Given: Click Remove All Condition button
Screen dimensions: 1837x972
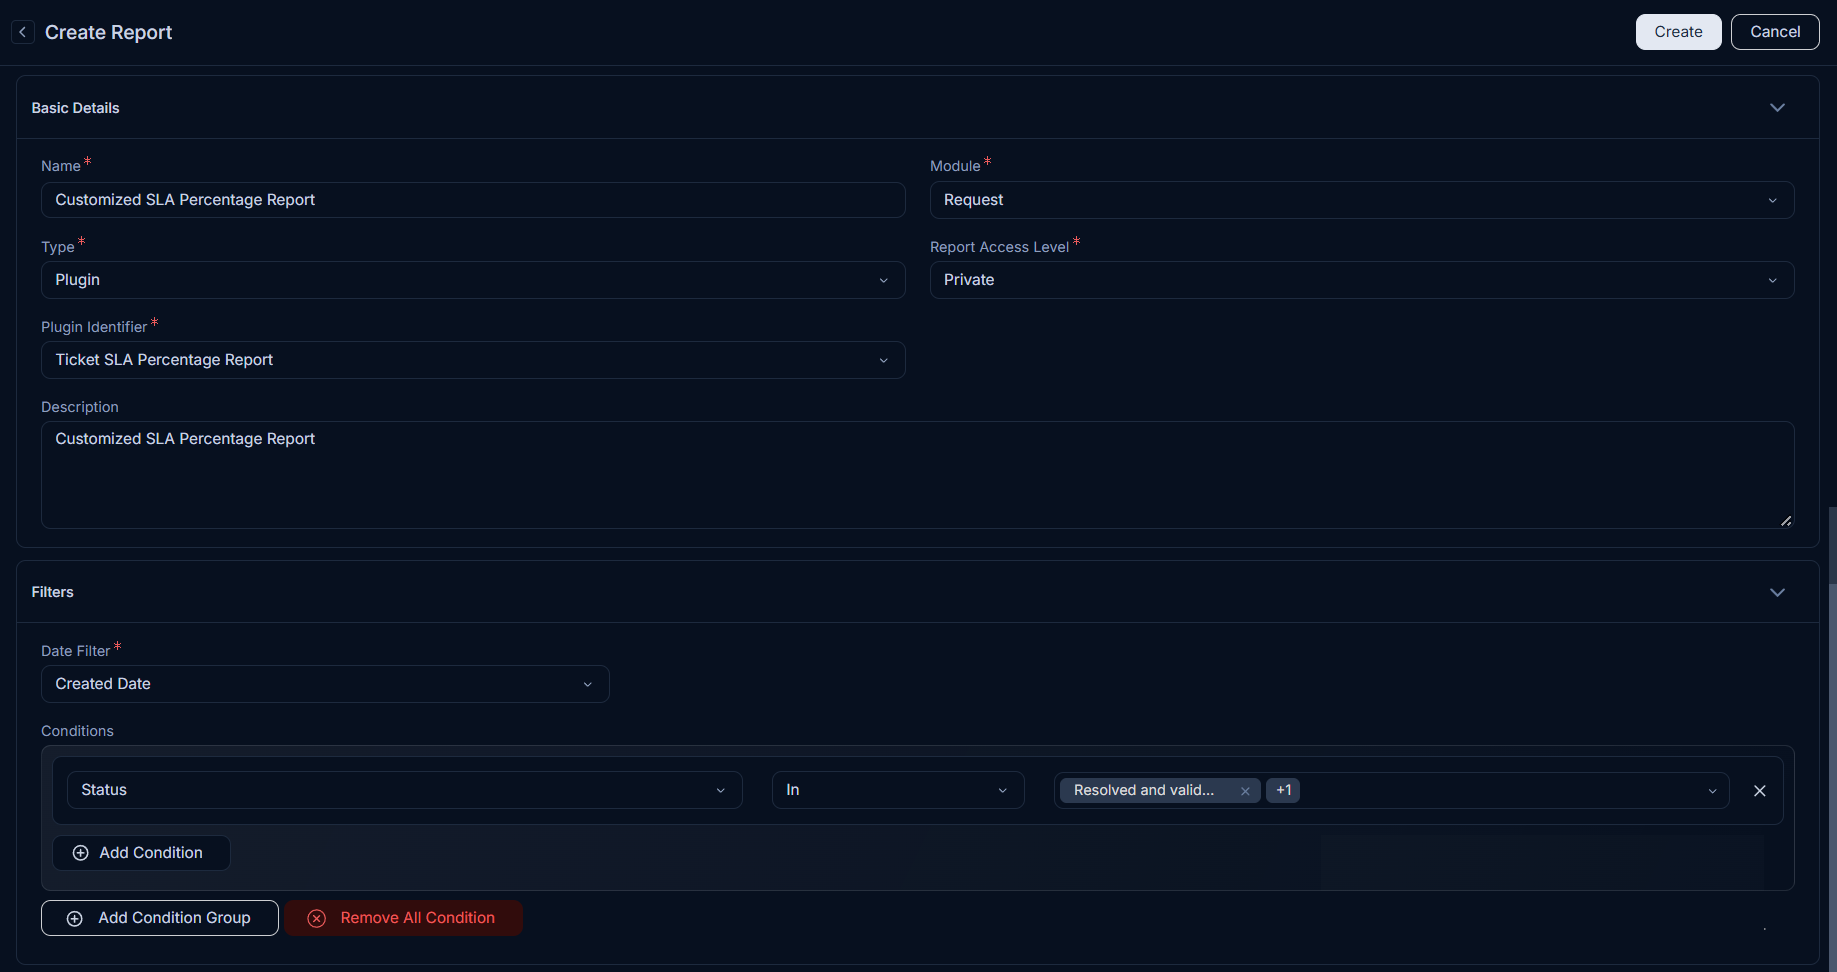Looking at the screenshot, I should point(403,918).
